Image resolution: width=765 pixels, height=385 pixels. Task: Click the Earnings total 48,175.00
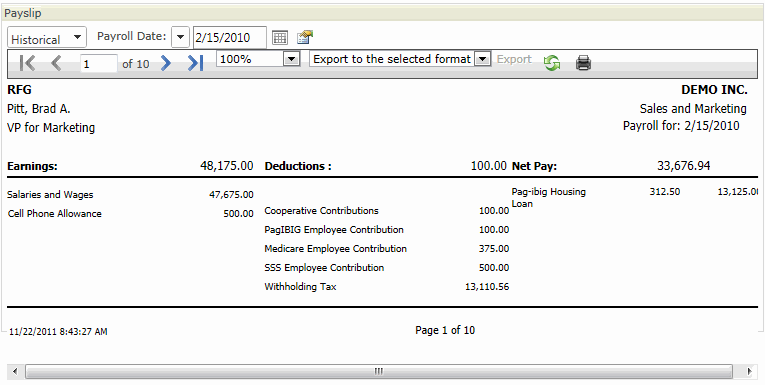(227, 166)
